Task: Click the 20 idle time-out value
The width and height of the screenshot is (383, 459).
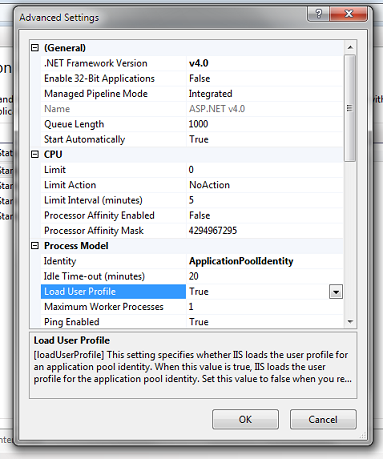Action: [x=193, y=276]
